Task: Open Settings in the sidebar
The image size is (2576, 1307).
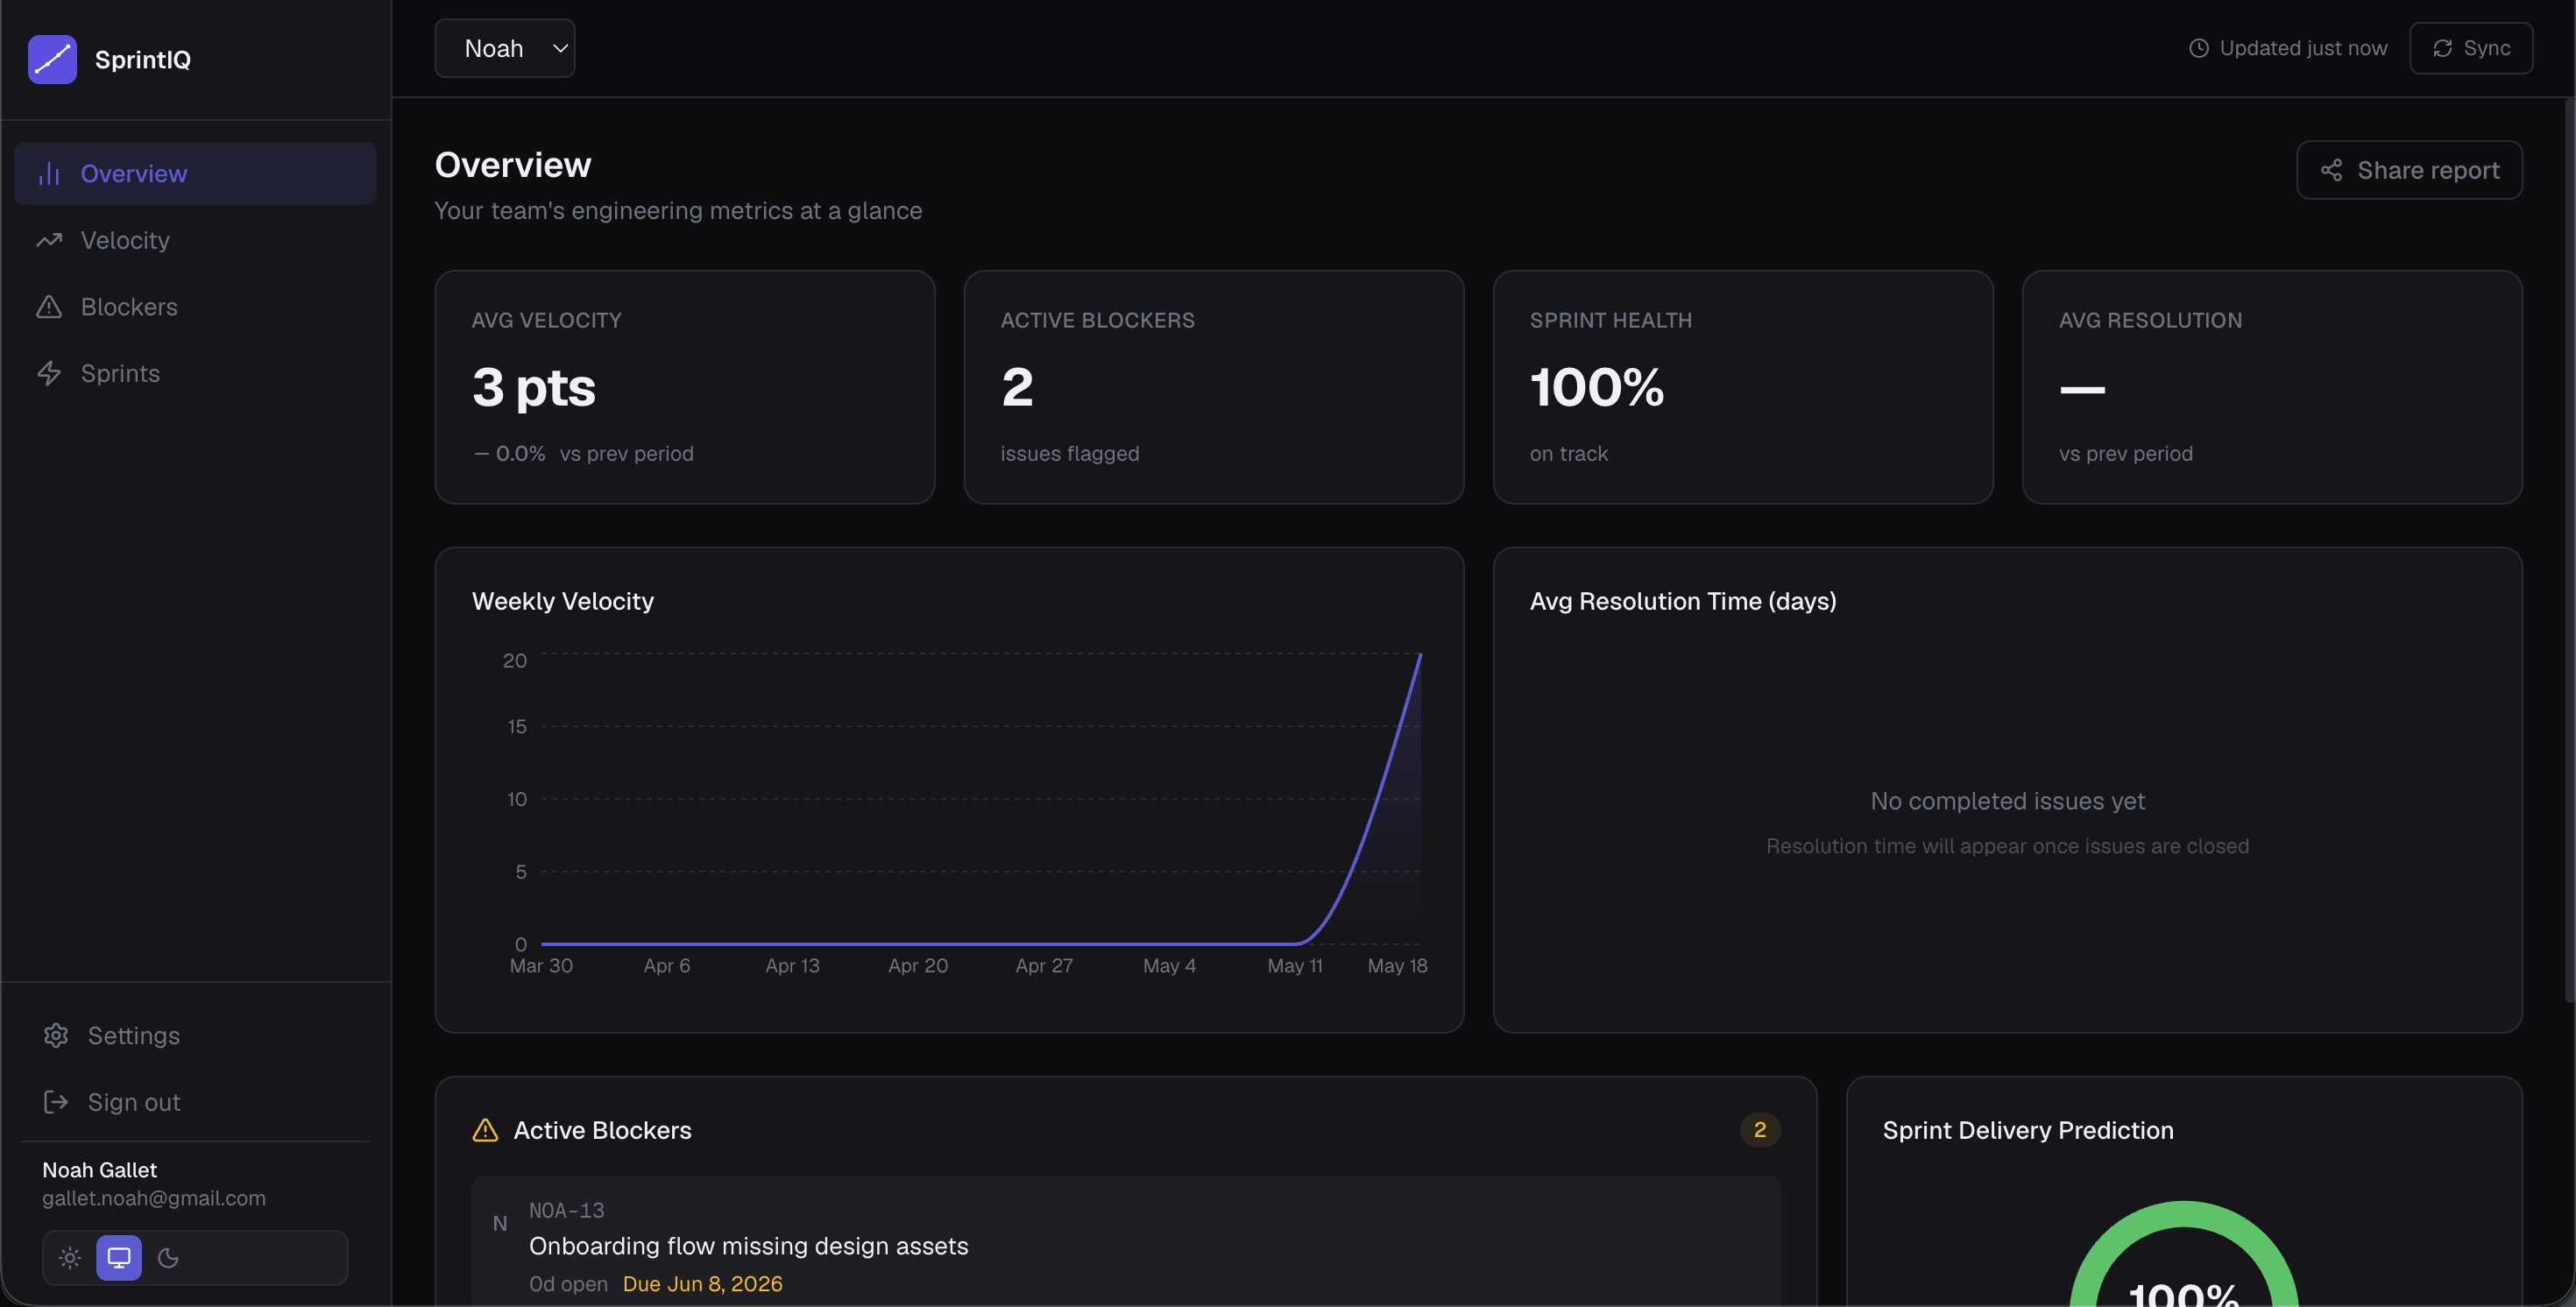Action: 195,1035
